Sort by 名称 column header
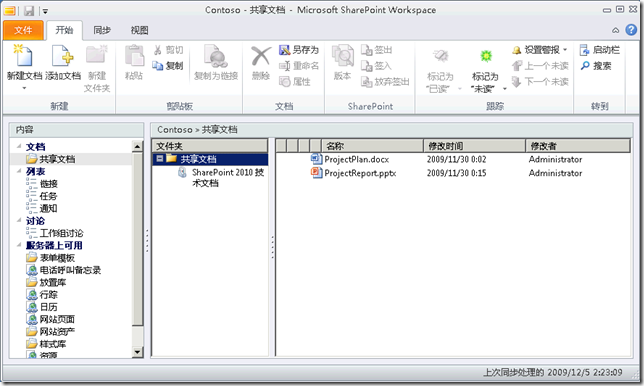This screenshot has height=386, width=644. tap(373, 146)
